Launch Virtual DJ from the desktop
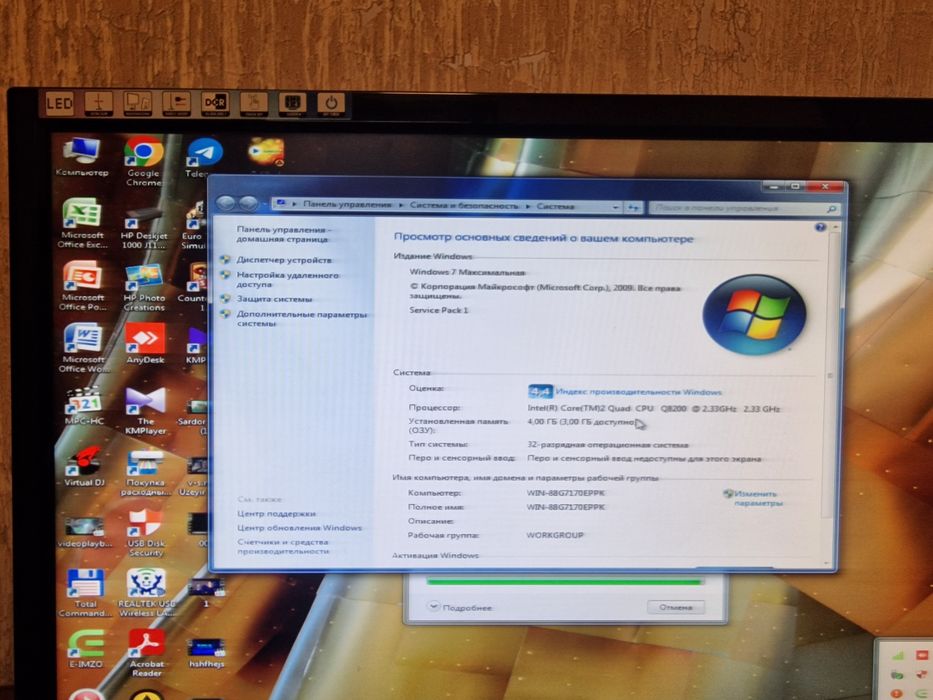Viewport: 933px width, 700px height. pos(84,467)
